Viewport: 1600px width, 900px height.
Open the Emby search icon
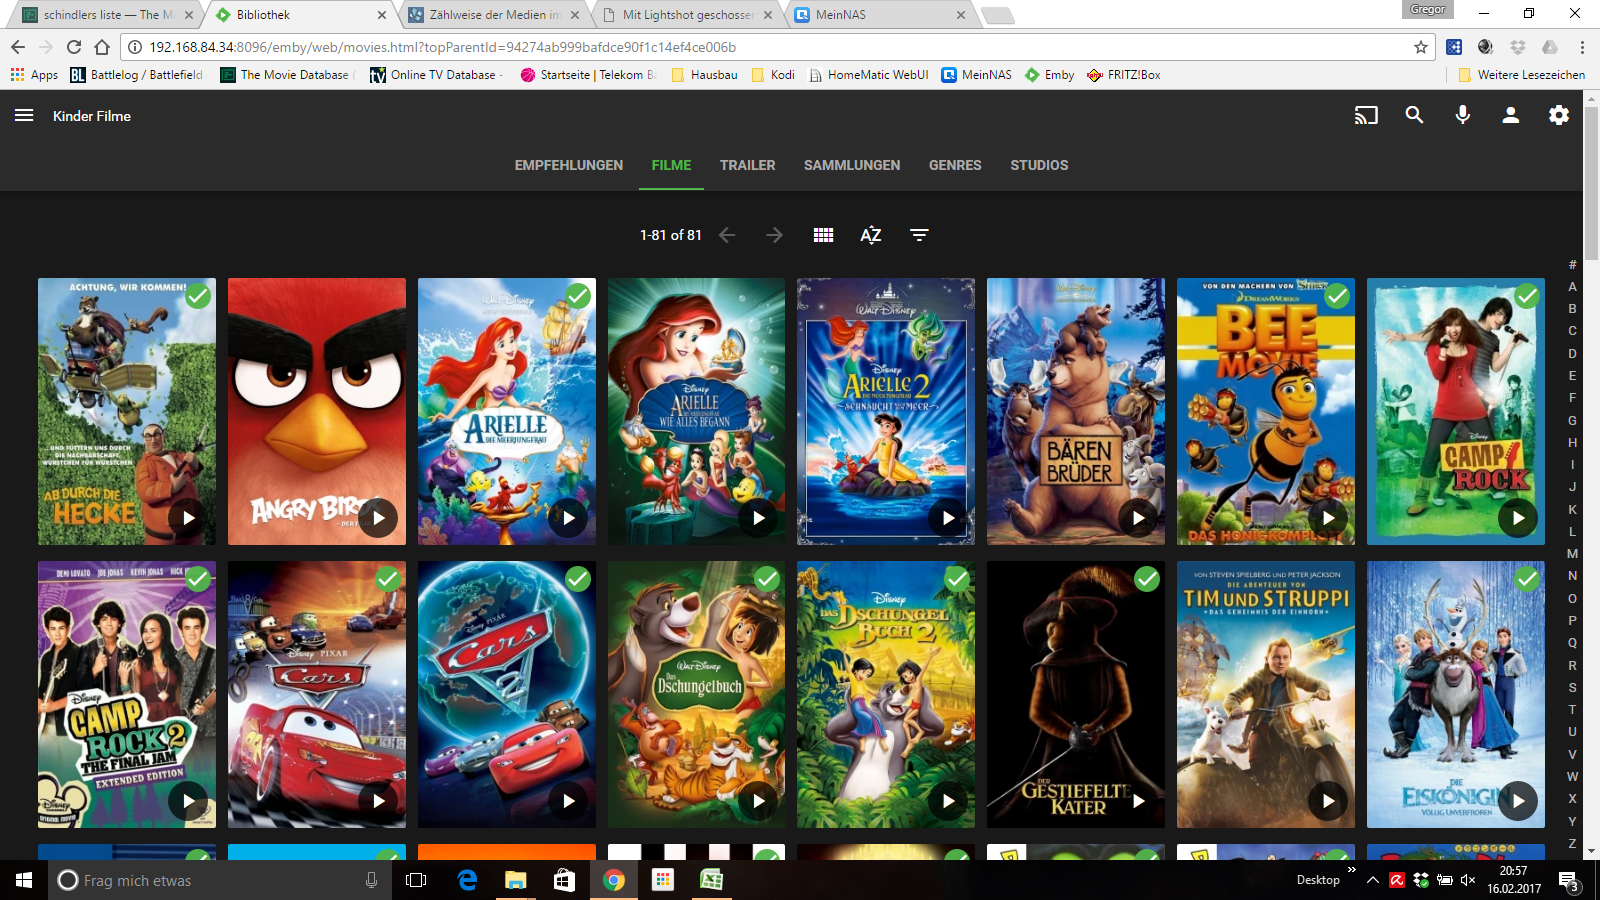[x=1414, y=115]
